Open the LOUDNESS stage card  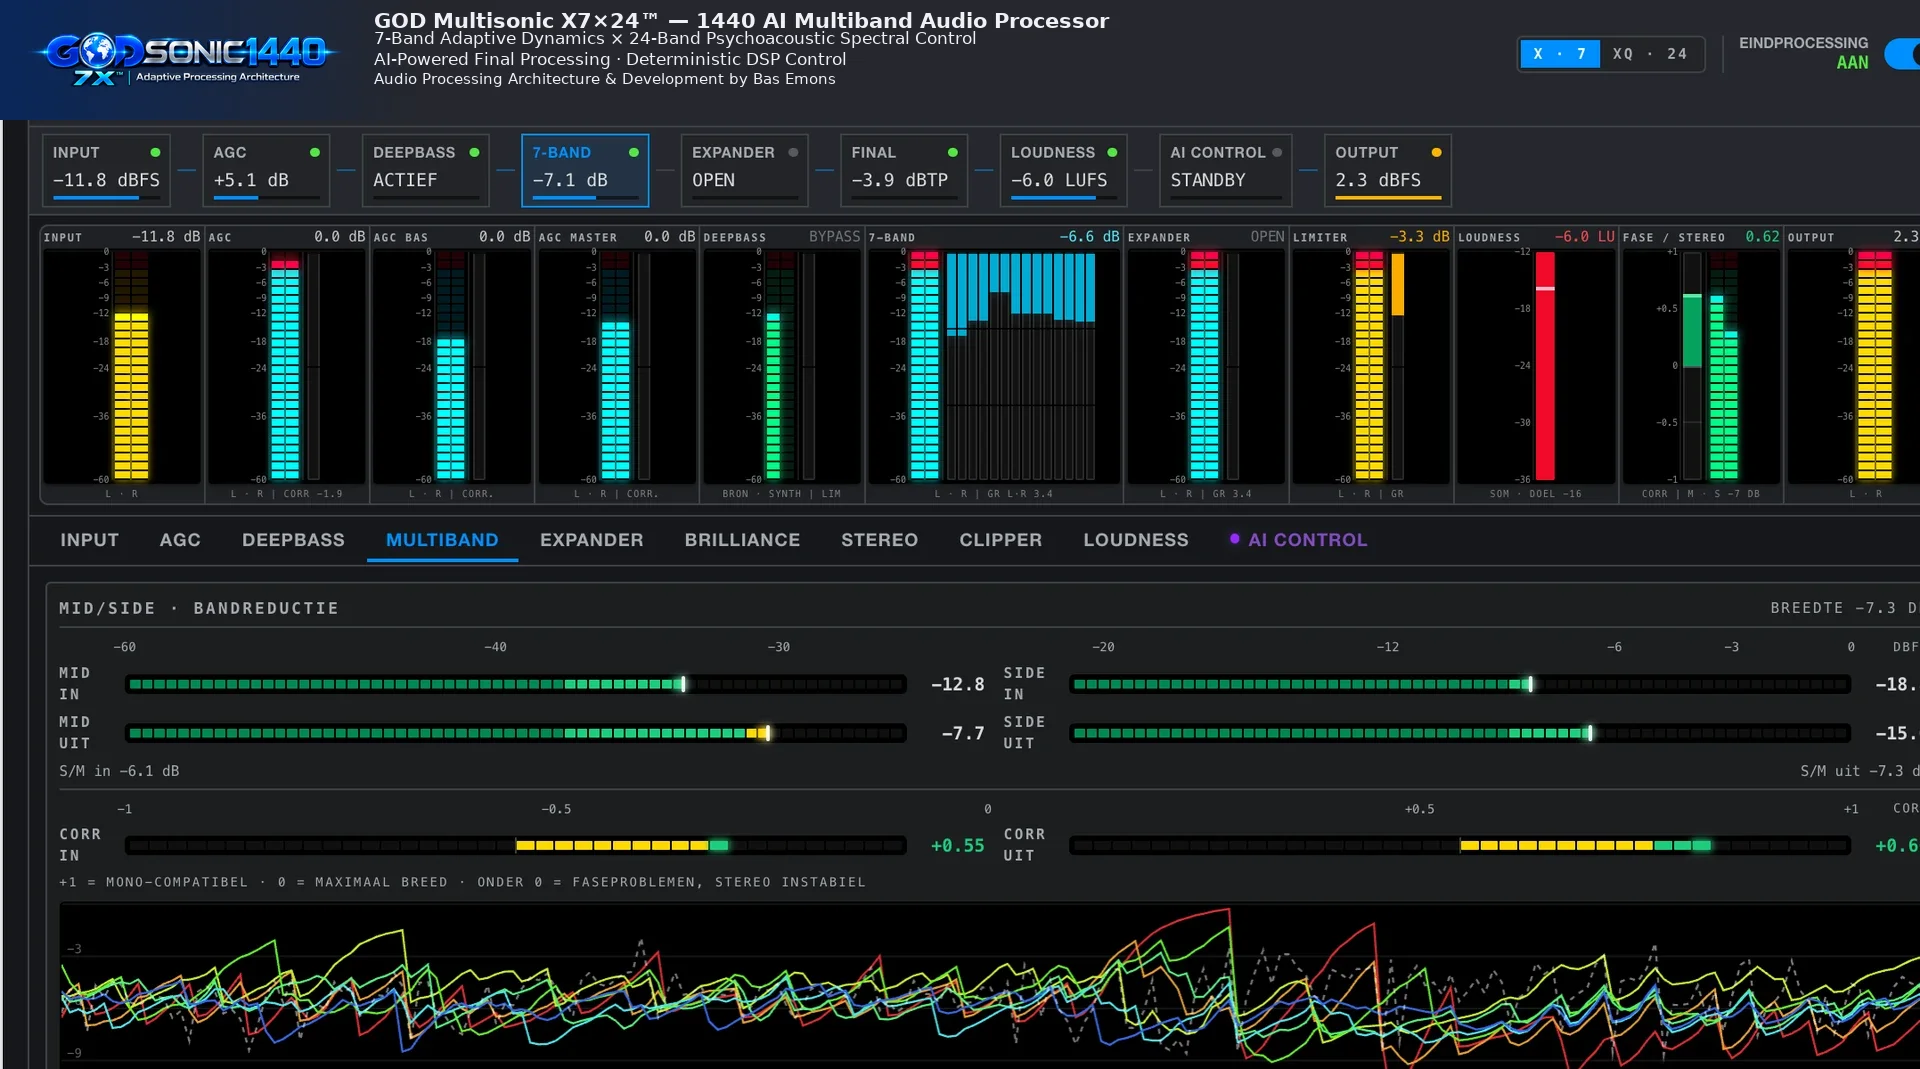(x=1063, y=170)
